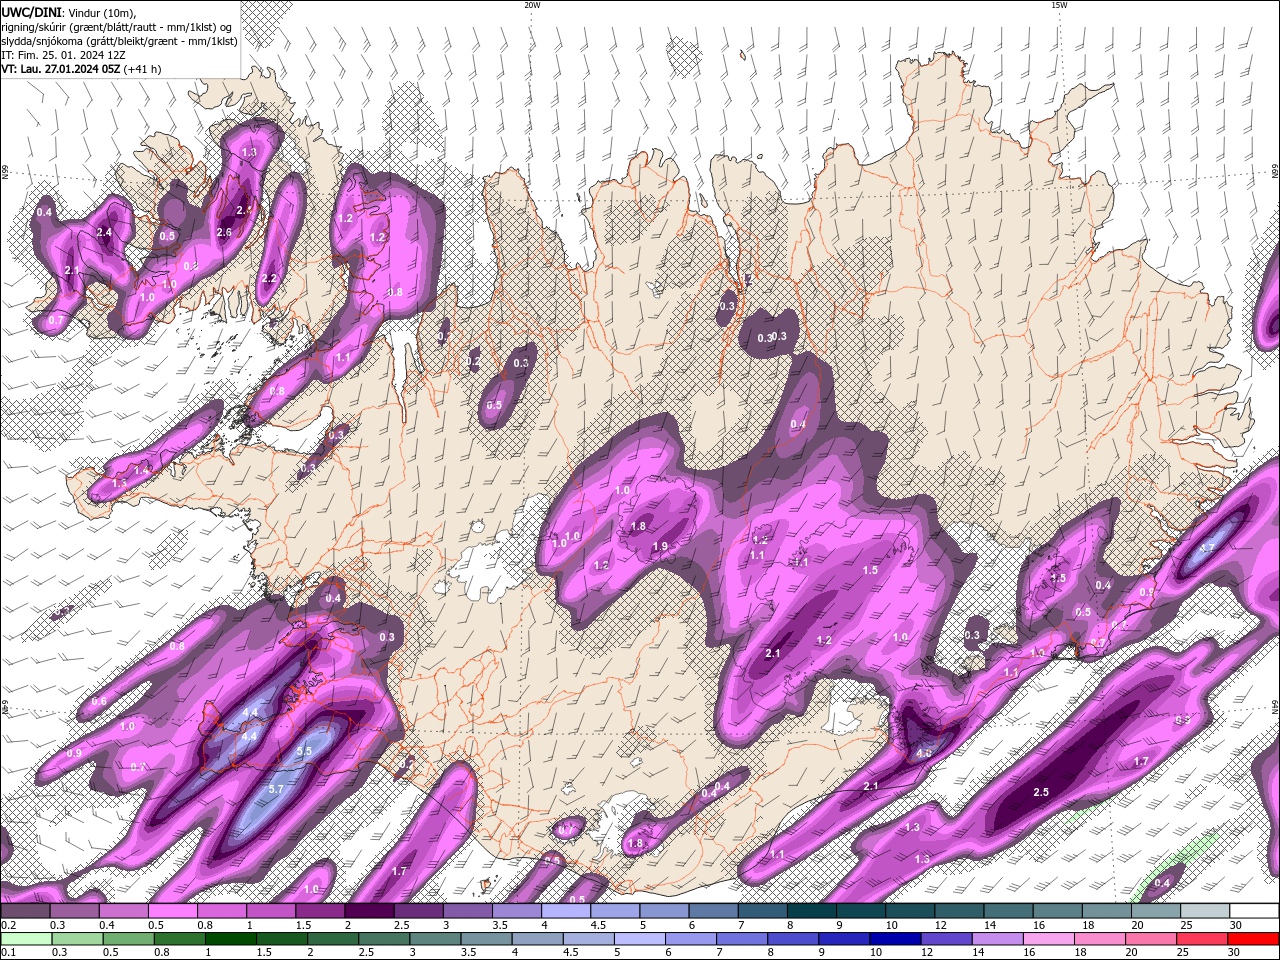Screen dimensions: 1280x960
Task: Pick the navy blue 10–12 swatch in the lower legend
Action: point(896,939)
